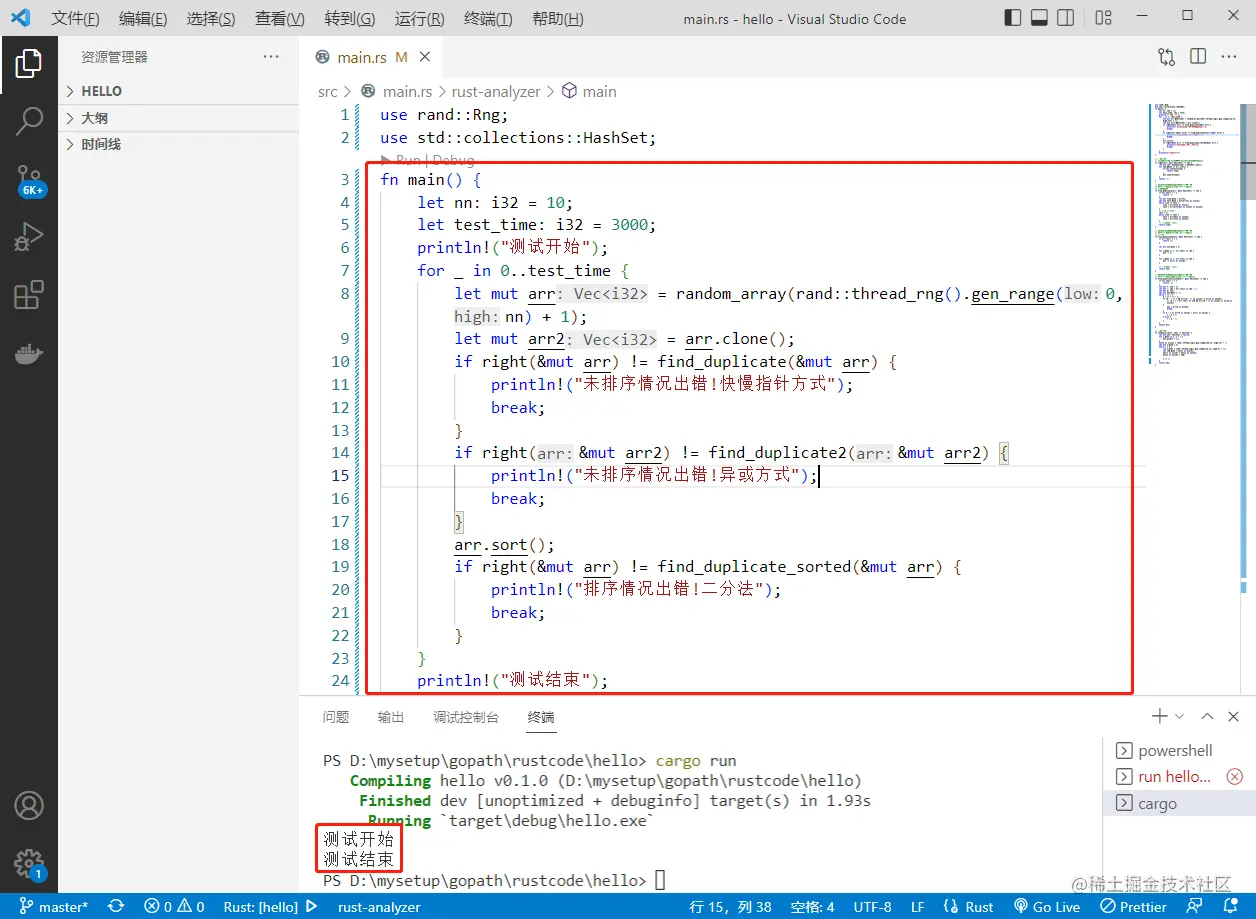Open the Explorer view in activity bar
Screen dimensions: 1256x919
pyautogui.click(x=28, y=64)
